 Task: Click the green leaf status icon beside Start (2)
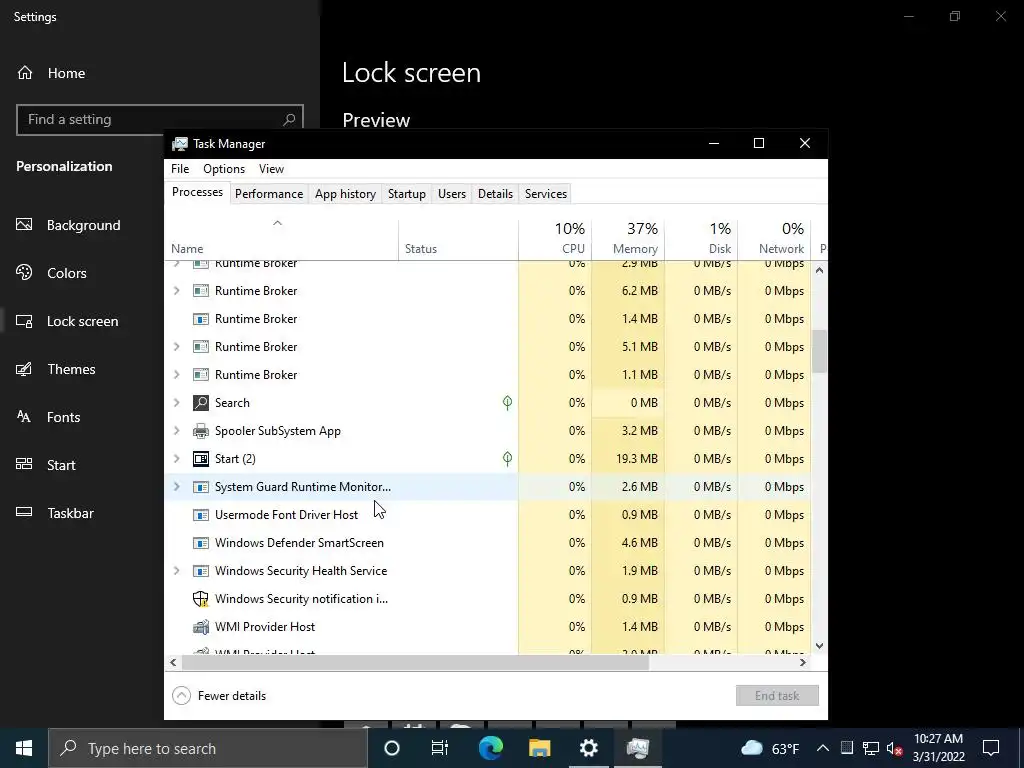coord(507,459)
